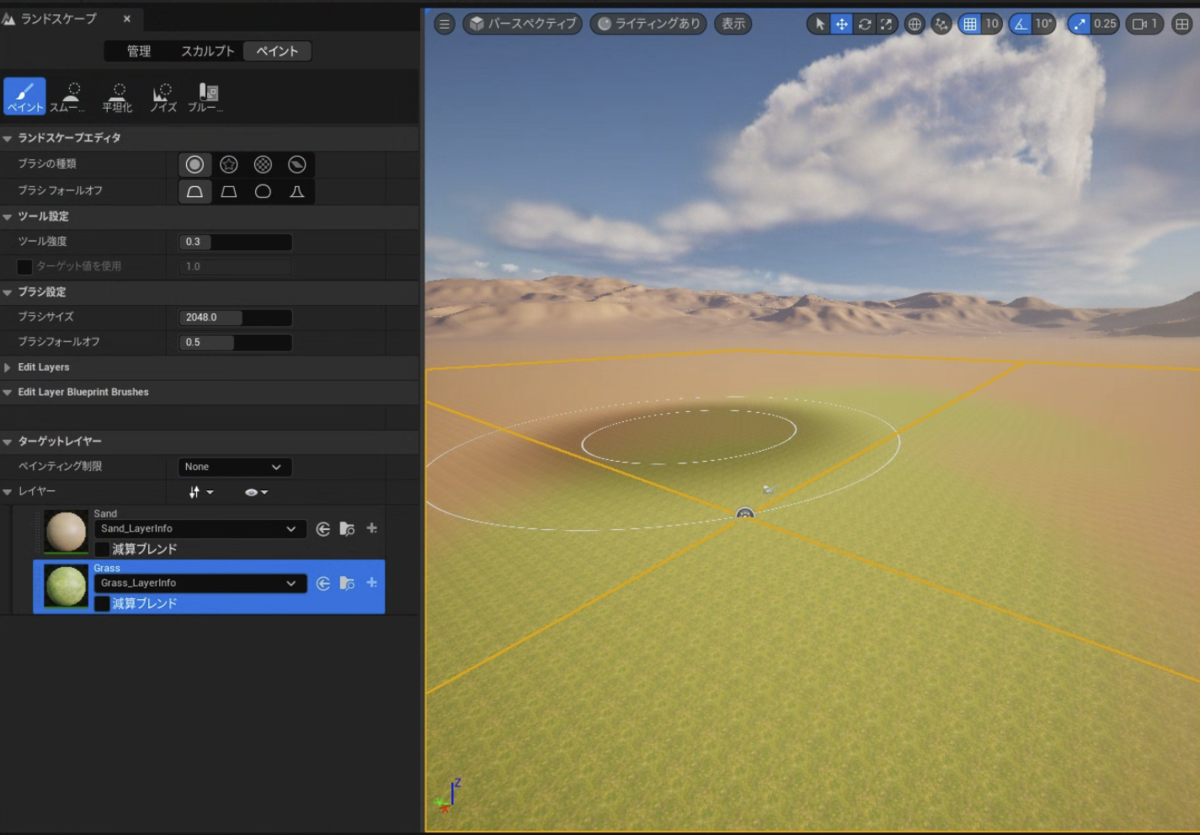Activate the scale transform tool

coord(886,24)
